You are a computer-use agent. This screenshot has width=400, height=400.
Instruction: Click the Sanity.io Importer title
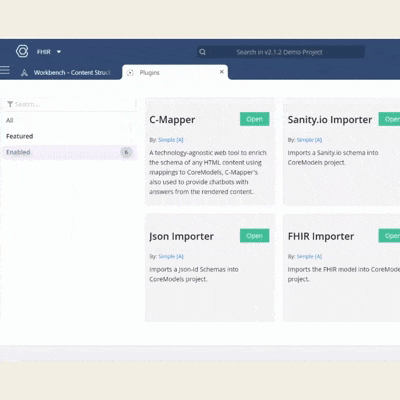(x=330, y=120)
